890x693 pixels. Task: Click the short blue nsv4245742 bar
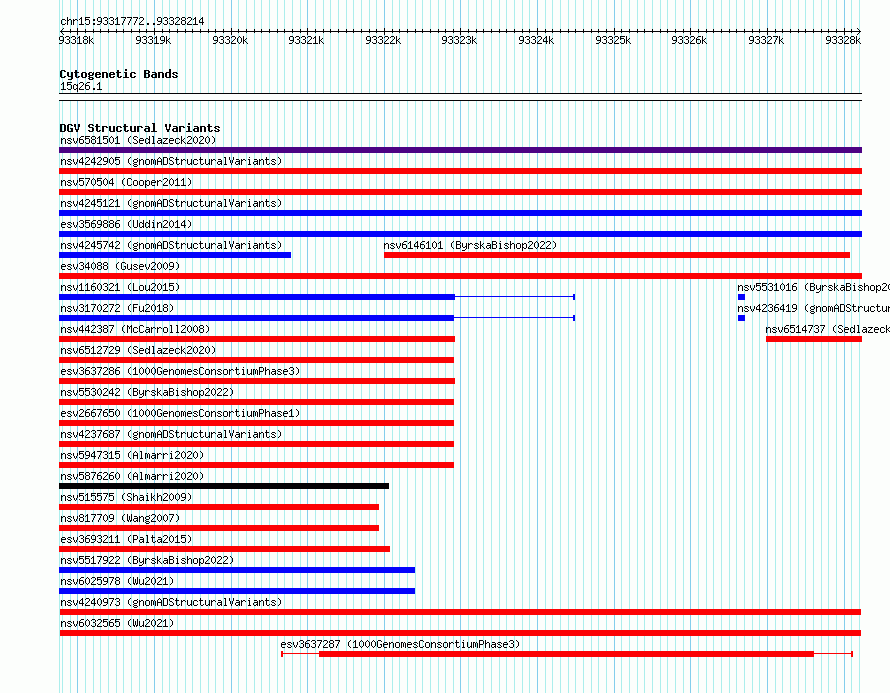(175, 255)
